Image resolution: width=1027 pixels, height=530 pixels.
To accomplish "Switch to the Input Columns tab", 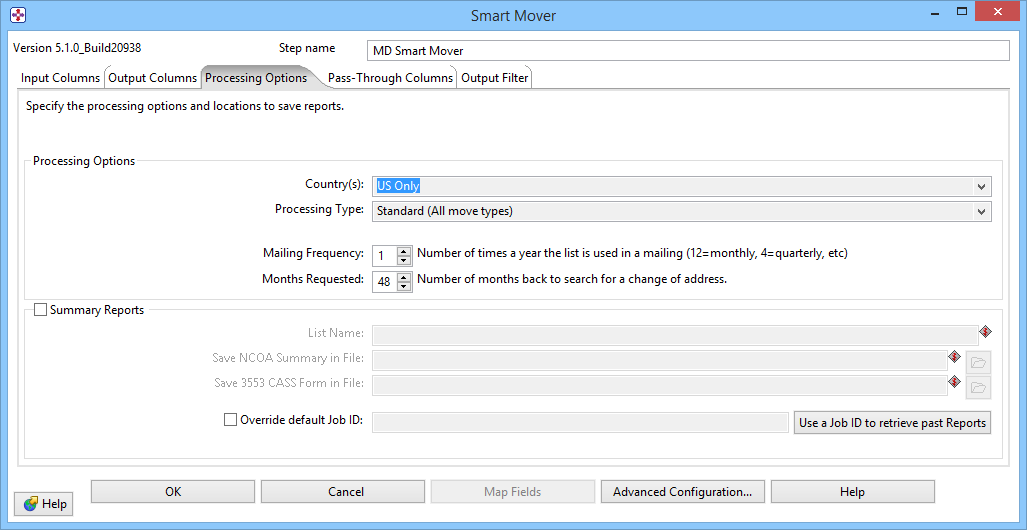I will pos(60,78).
